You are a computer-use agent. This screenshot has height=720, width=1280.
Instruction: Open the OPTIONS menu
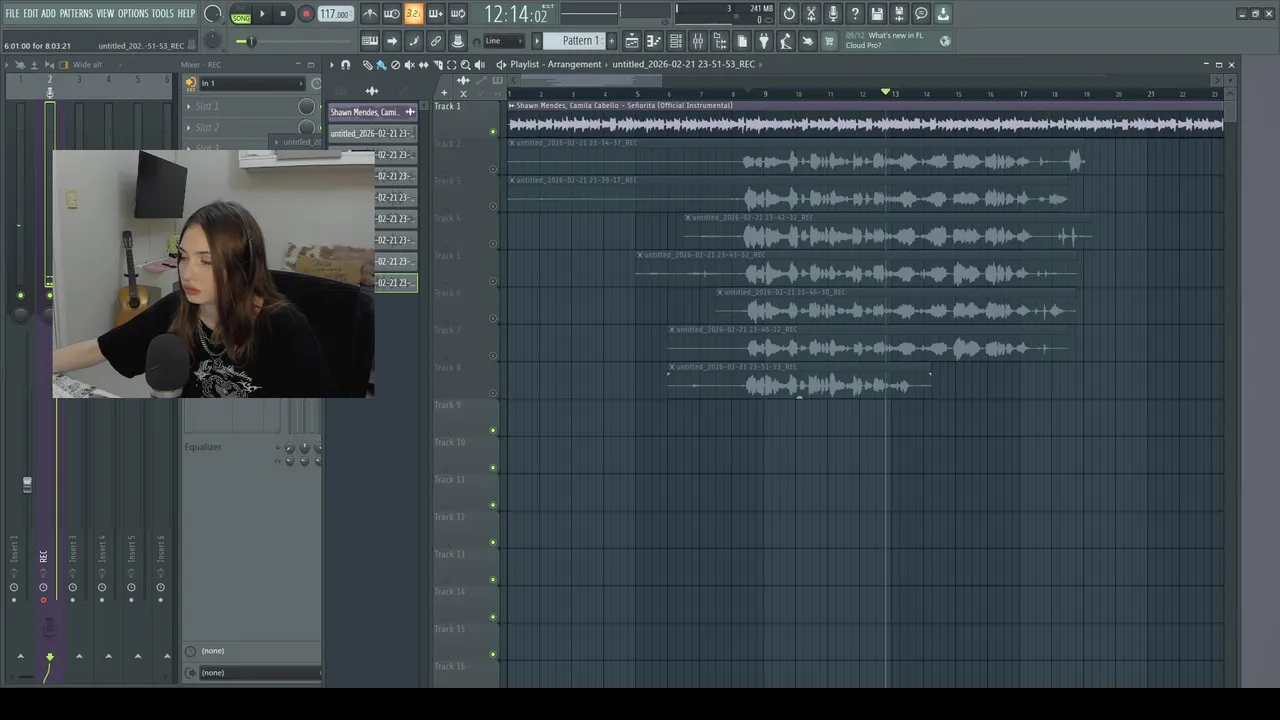pyautogui.click(x=133, y=14)
